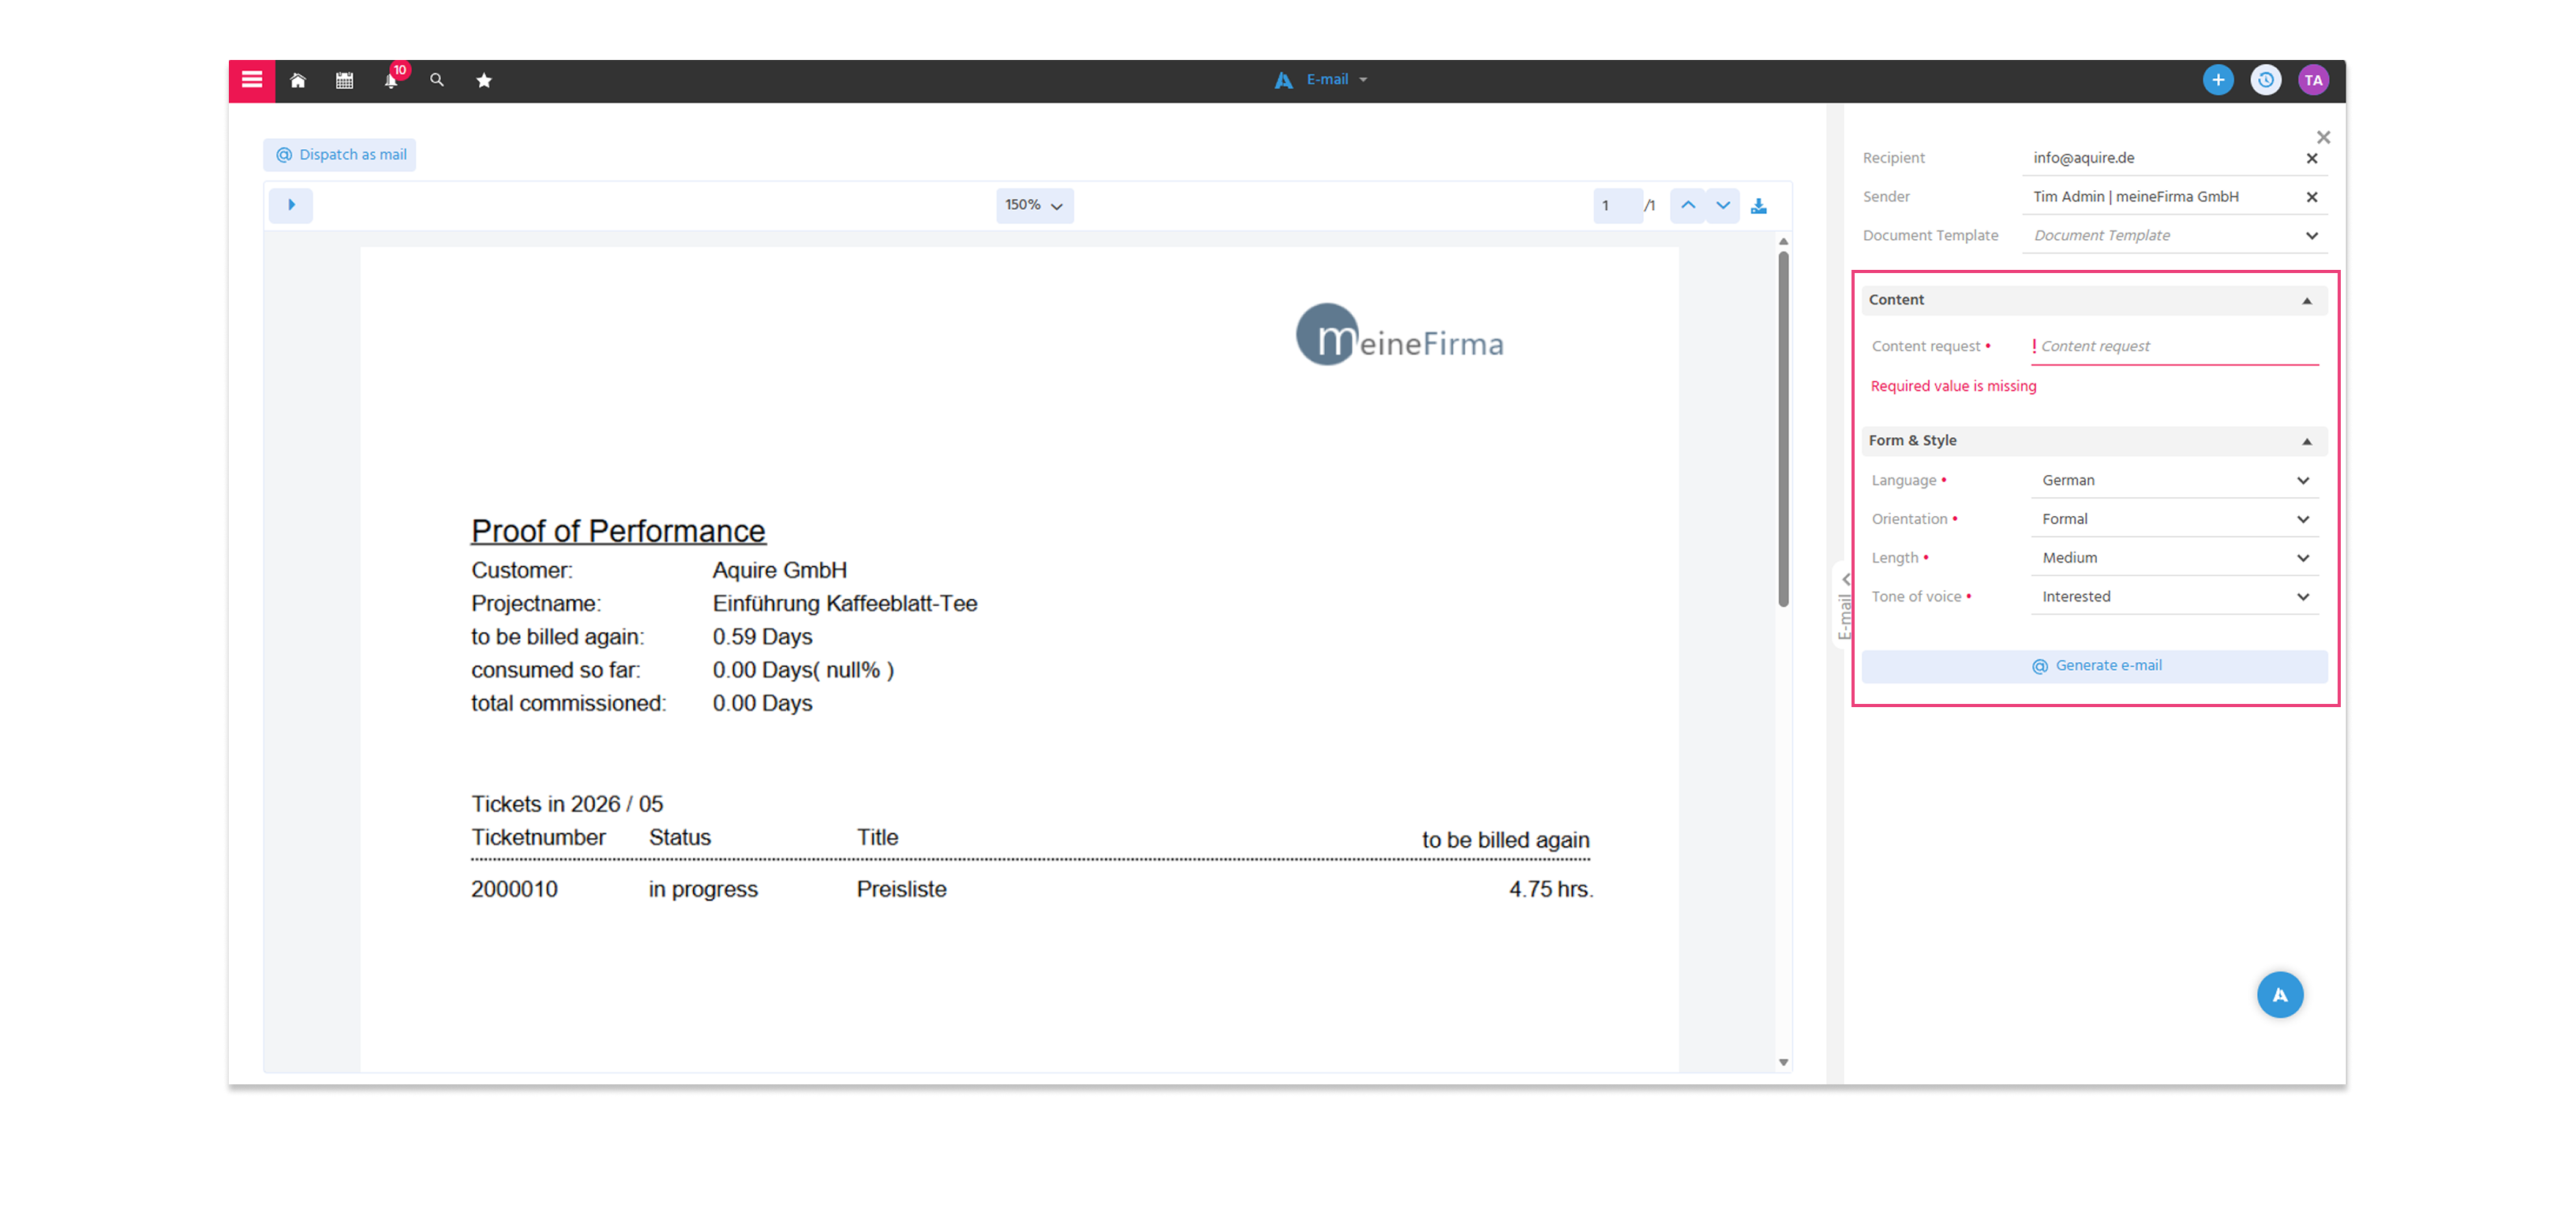
Task: Open the Tone of voice dropdown
Action: pos(2174,596)
